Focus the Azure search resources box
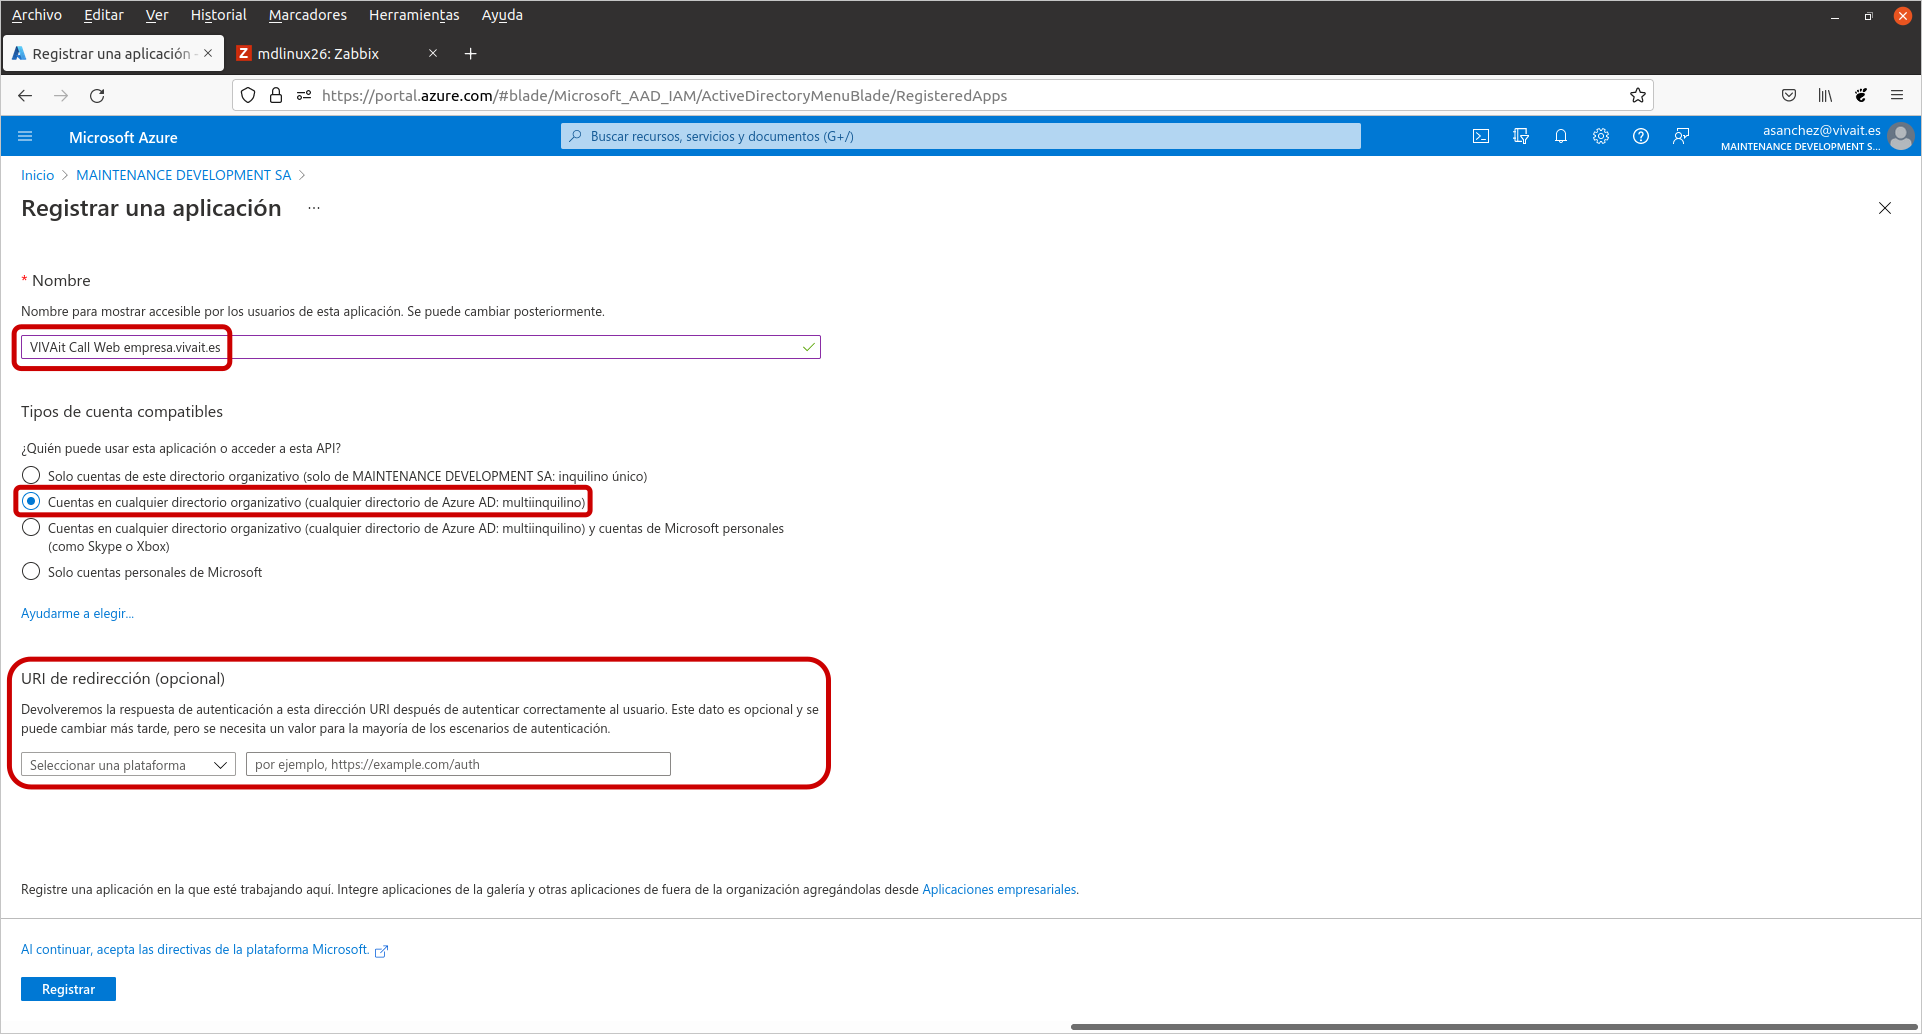1922x1034 pixels. point(961,136)
